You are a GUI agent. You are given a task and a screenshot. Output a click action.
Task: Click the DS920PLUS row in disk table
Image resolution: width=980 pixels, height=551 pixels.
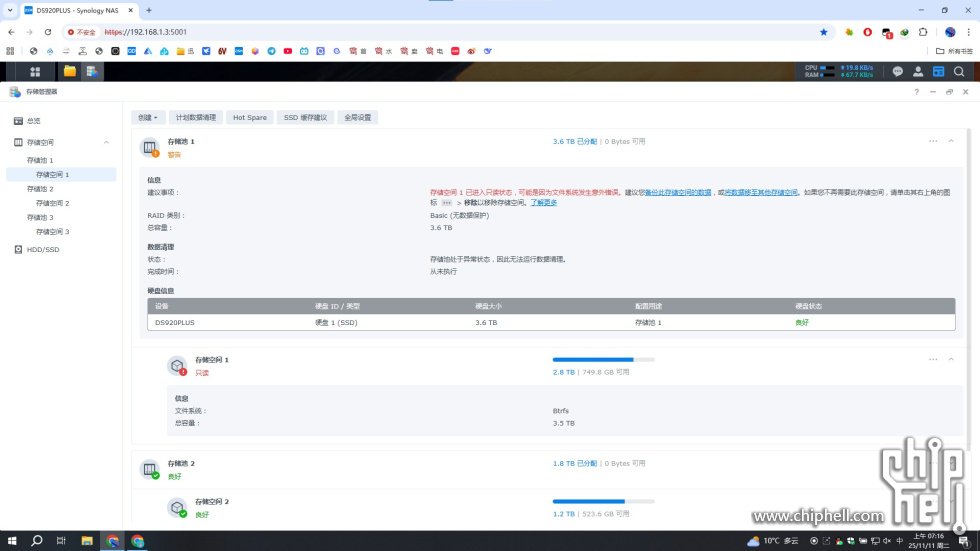(551, 322)
